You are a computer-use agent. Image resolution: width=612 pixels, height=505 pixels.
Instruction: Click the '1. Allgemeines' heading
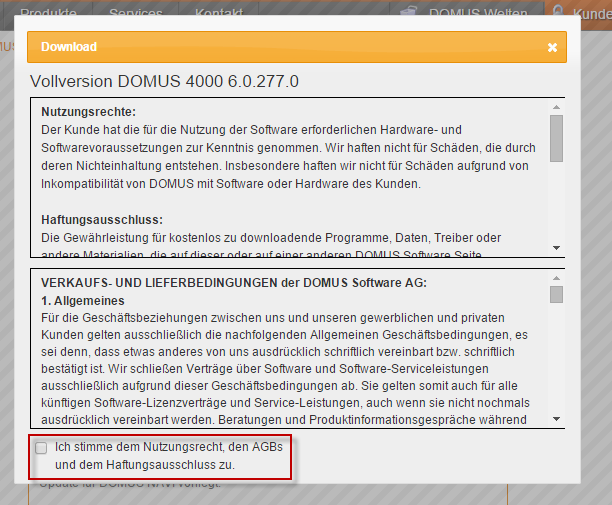[x=83, y=301]
